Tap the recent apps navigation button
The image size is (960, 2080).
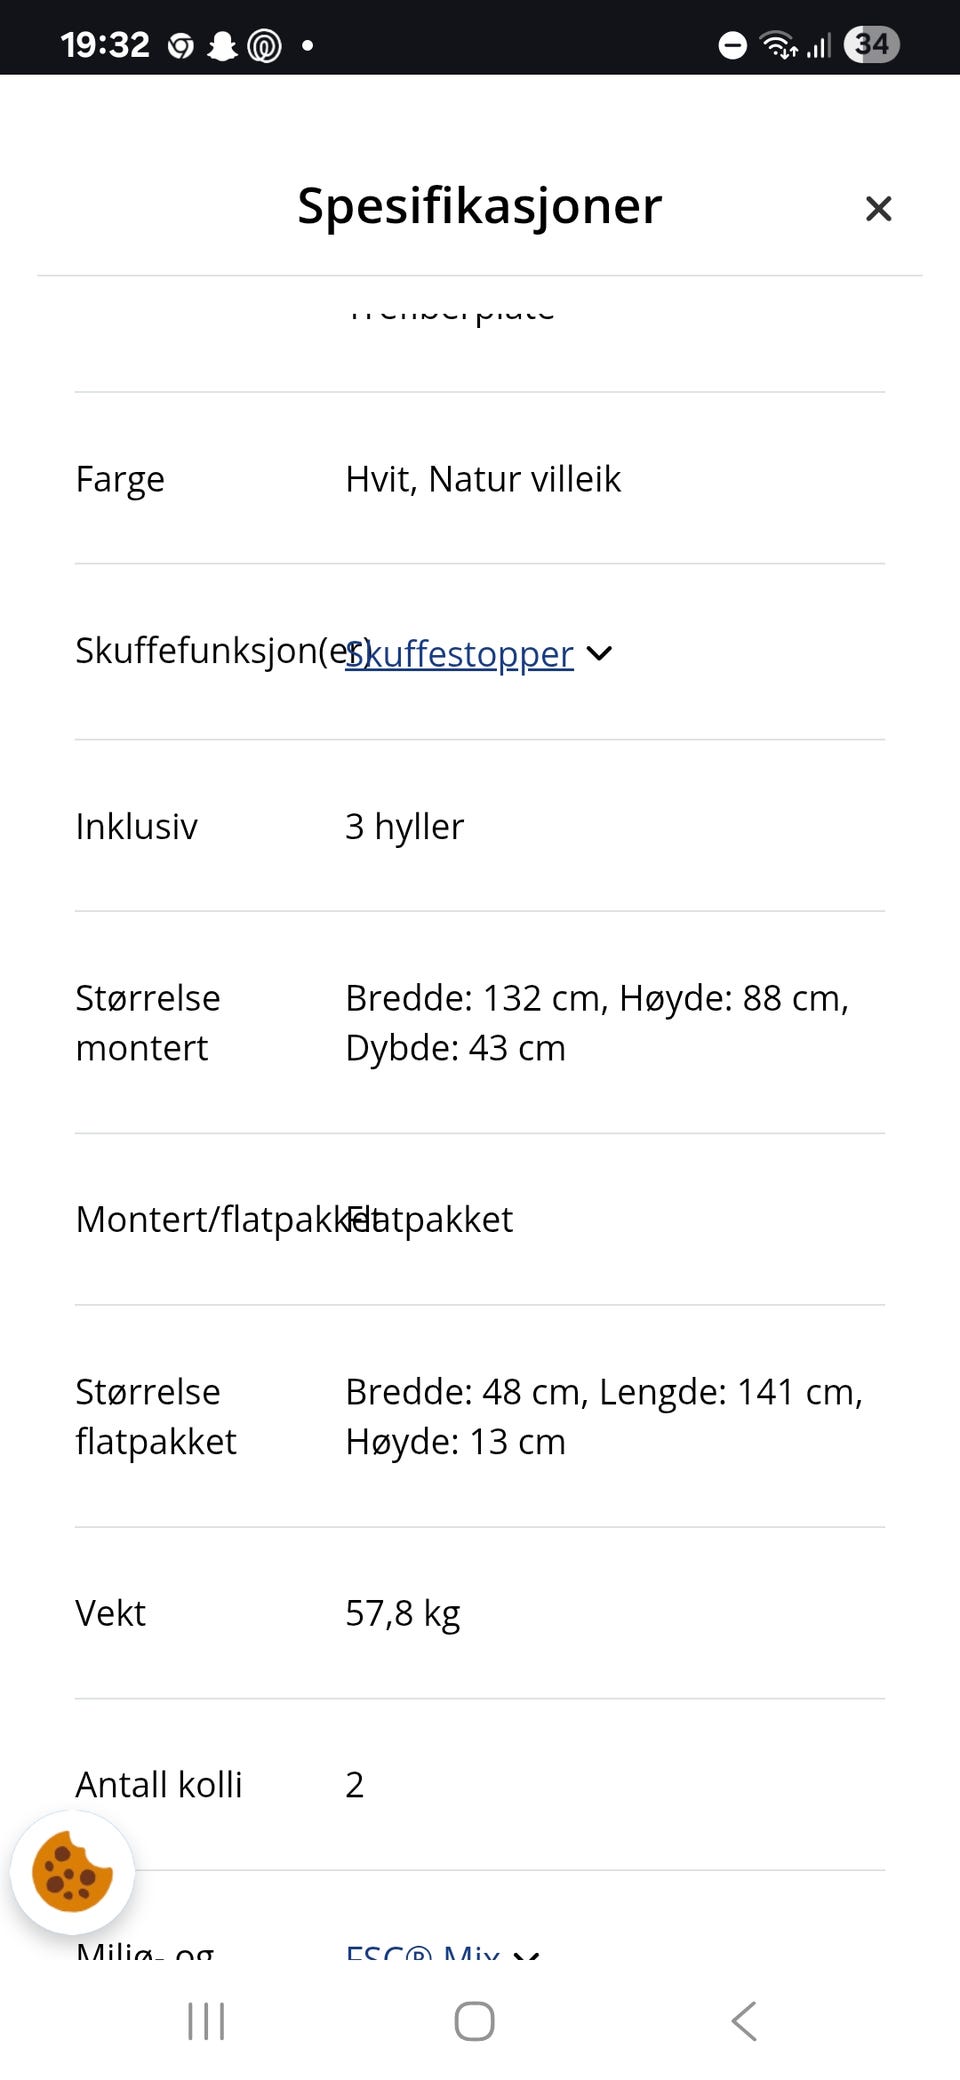[204, 2021]
